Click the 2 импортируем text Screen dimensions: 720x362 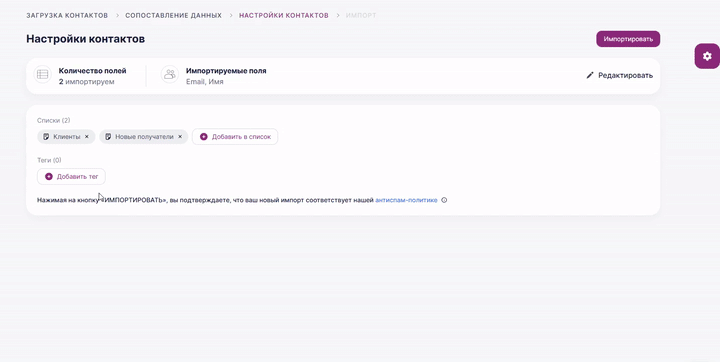86,82
